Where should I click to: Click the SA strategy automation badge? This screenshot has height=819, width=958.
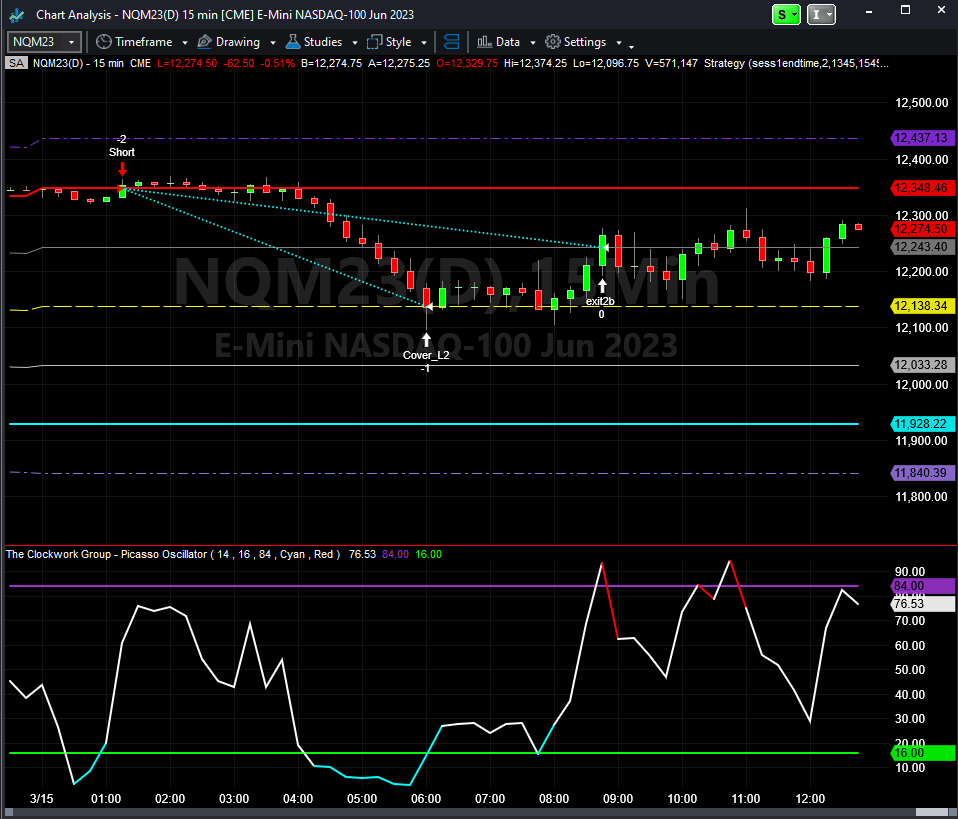(16, 63)
